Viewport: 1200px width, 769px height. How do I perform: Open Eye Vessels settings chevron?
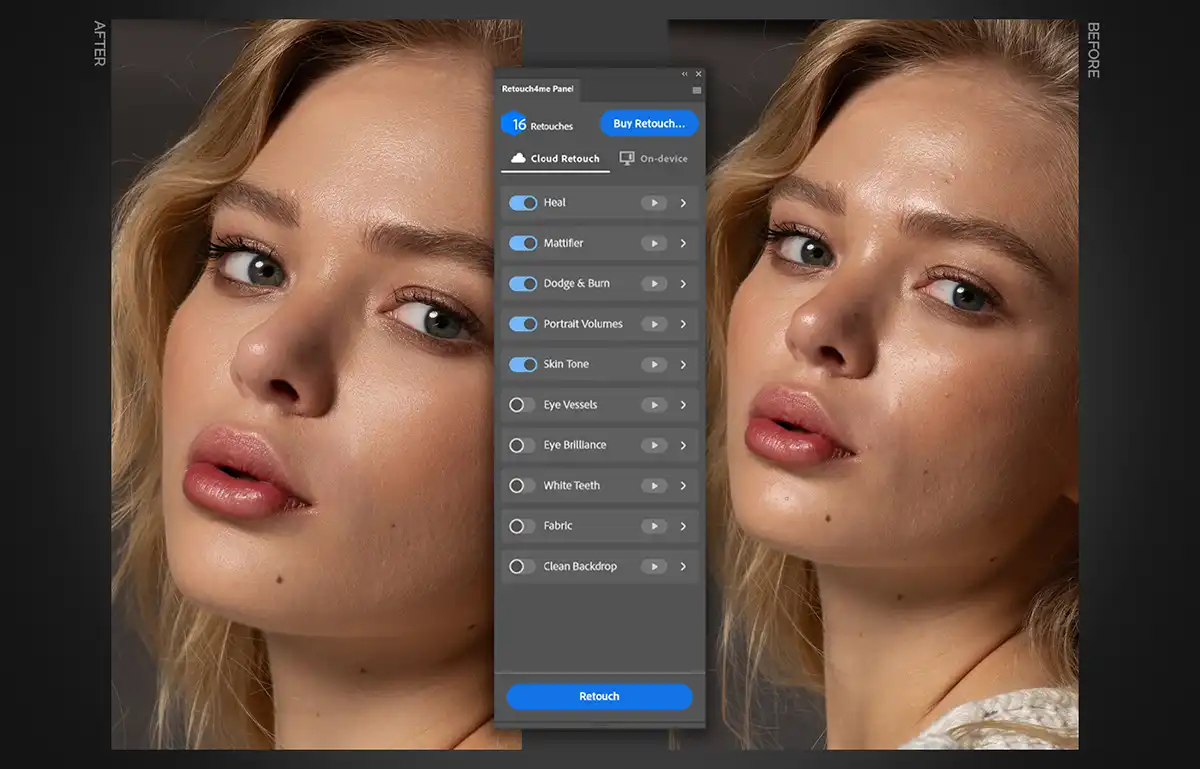click(x=684, y=405)
